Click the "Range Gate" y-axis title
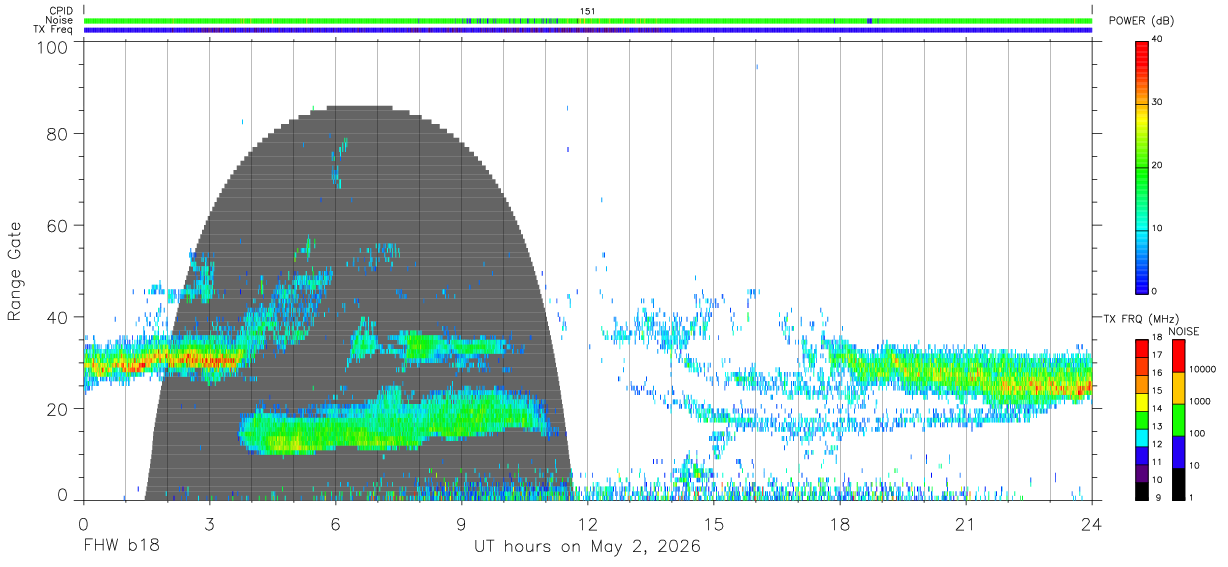Viewport: 1228px width, 567px height. (x=15, y=271)
